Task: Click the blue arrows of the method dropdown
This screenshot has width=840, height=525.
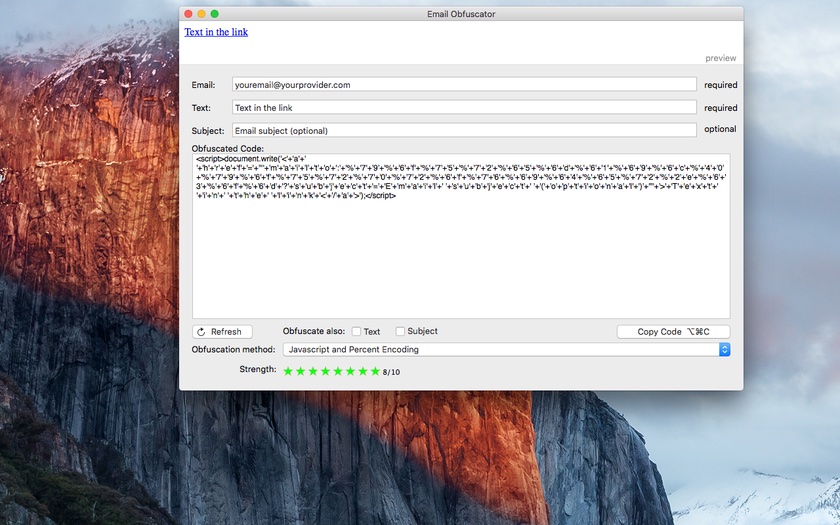Action: click(725, 350)
